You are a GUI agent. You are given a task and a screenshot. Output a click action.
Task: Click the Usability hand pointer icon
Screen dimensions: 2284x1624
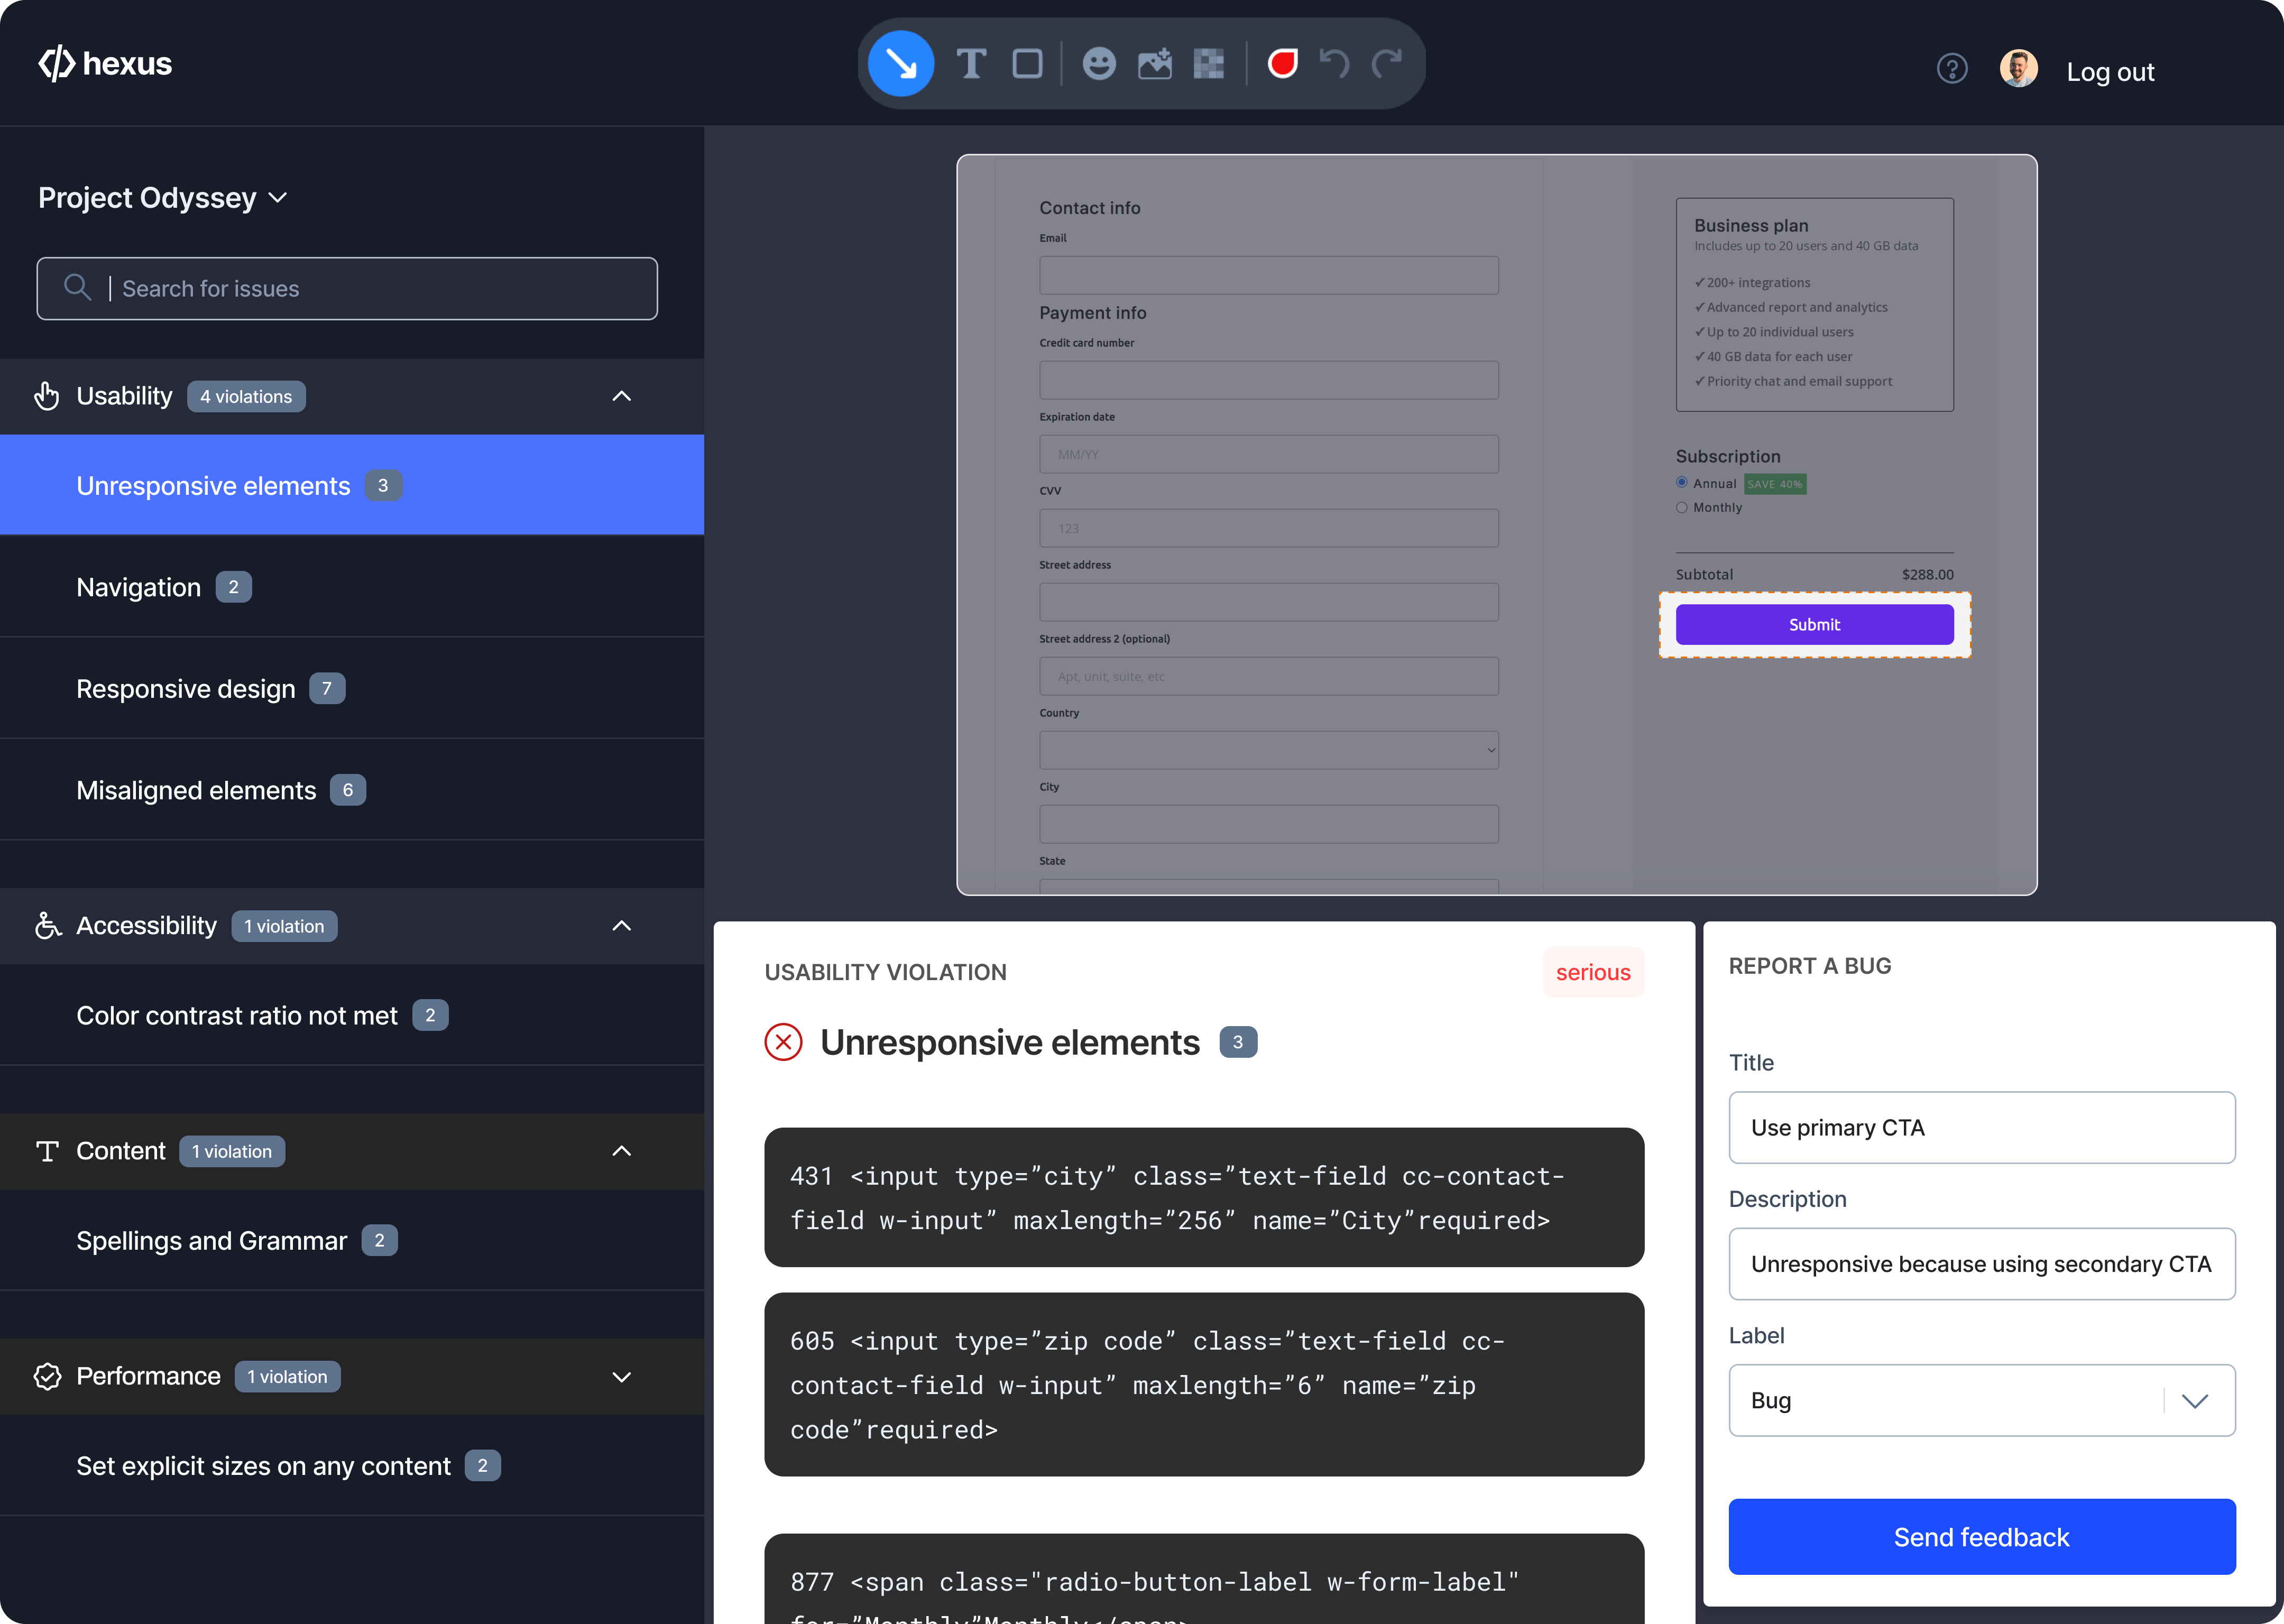[x=47, y=396]
